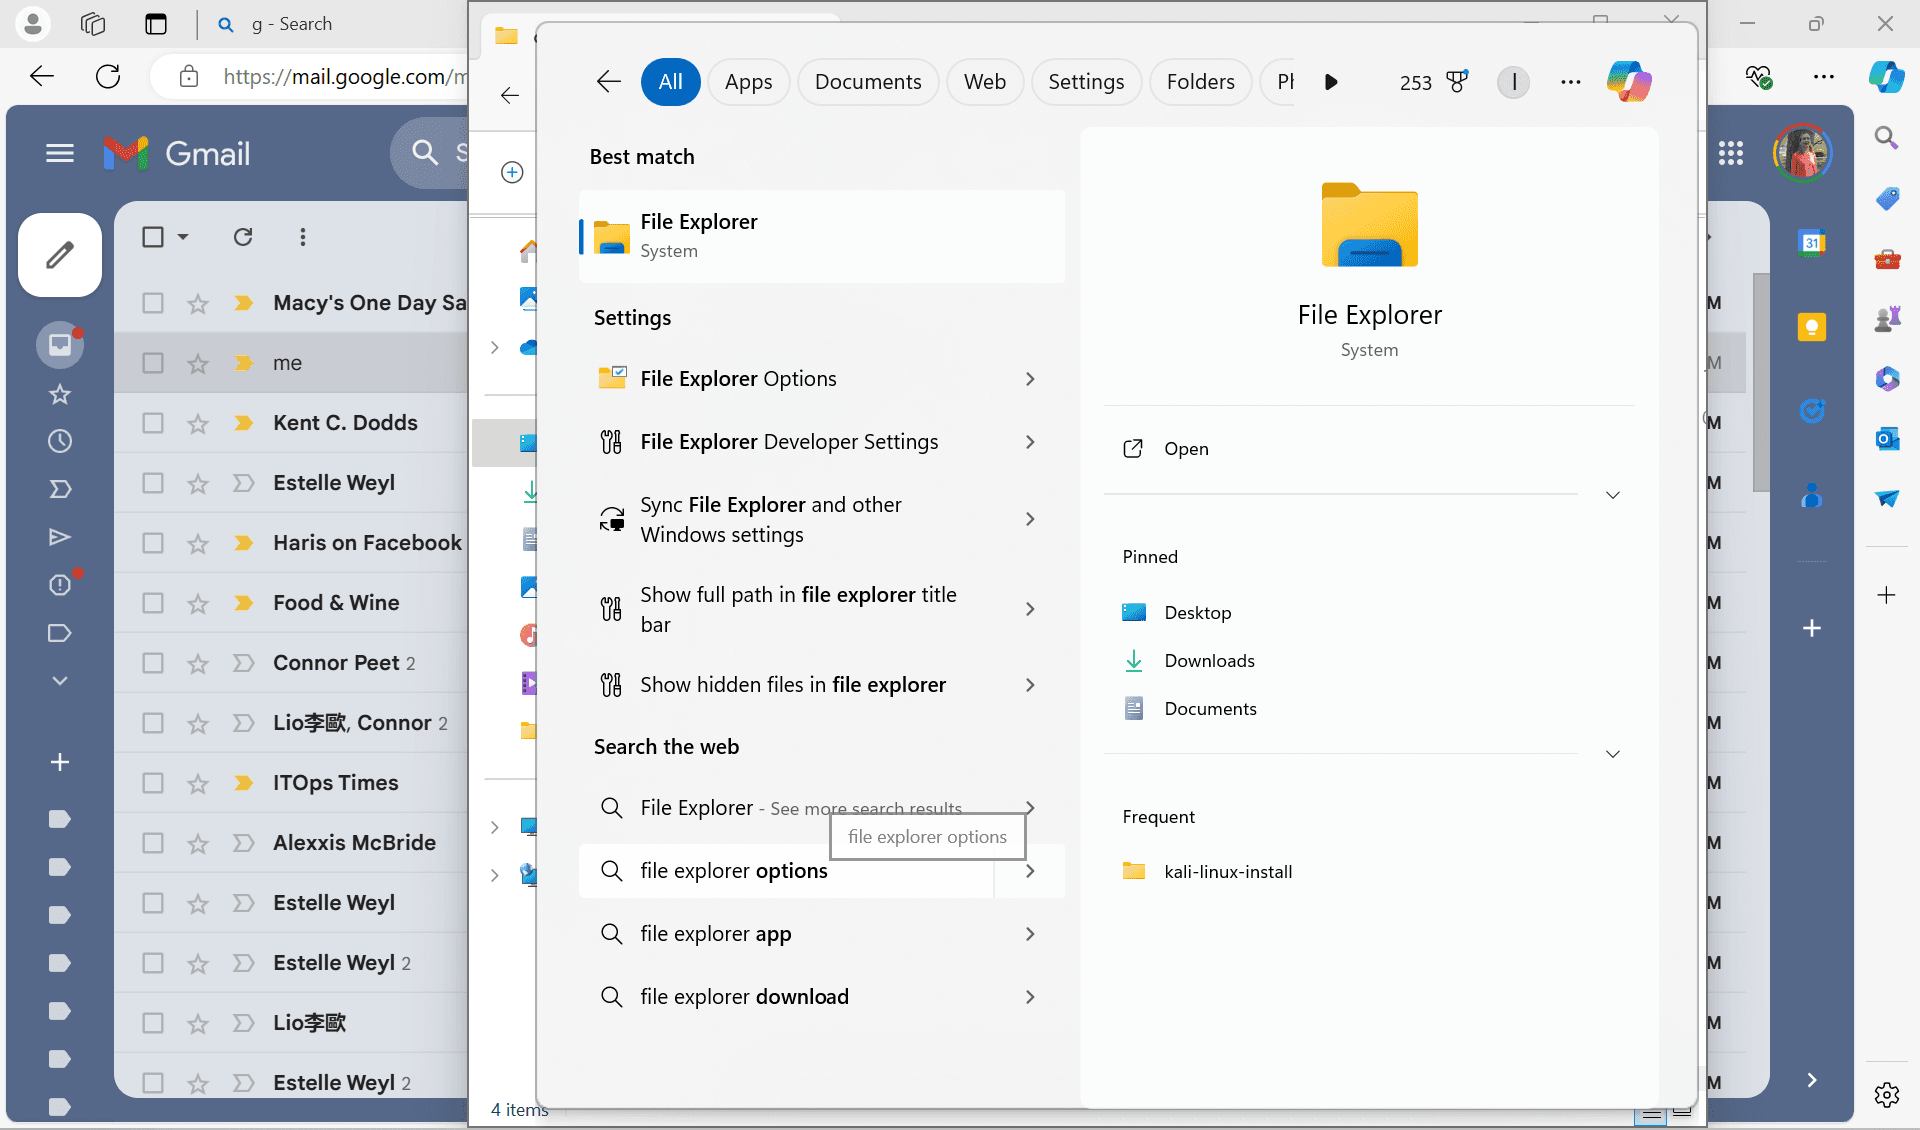The height and width of the screenshot is (1130, 1920).
Task: Reload the browser page
Action: (108, 76)
